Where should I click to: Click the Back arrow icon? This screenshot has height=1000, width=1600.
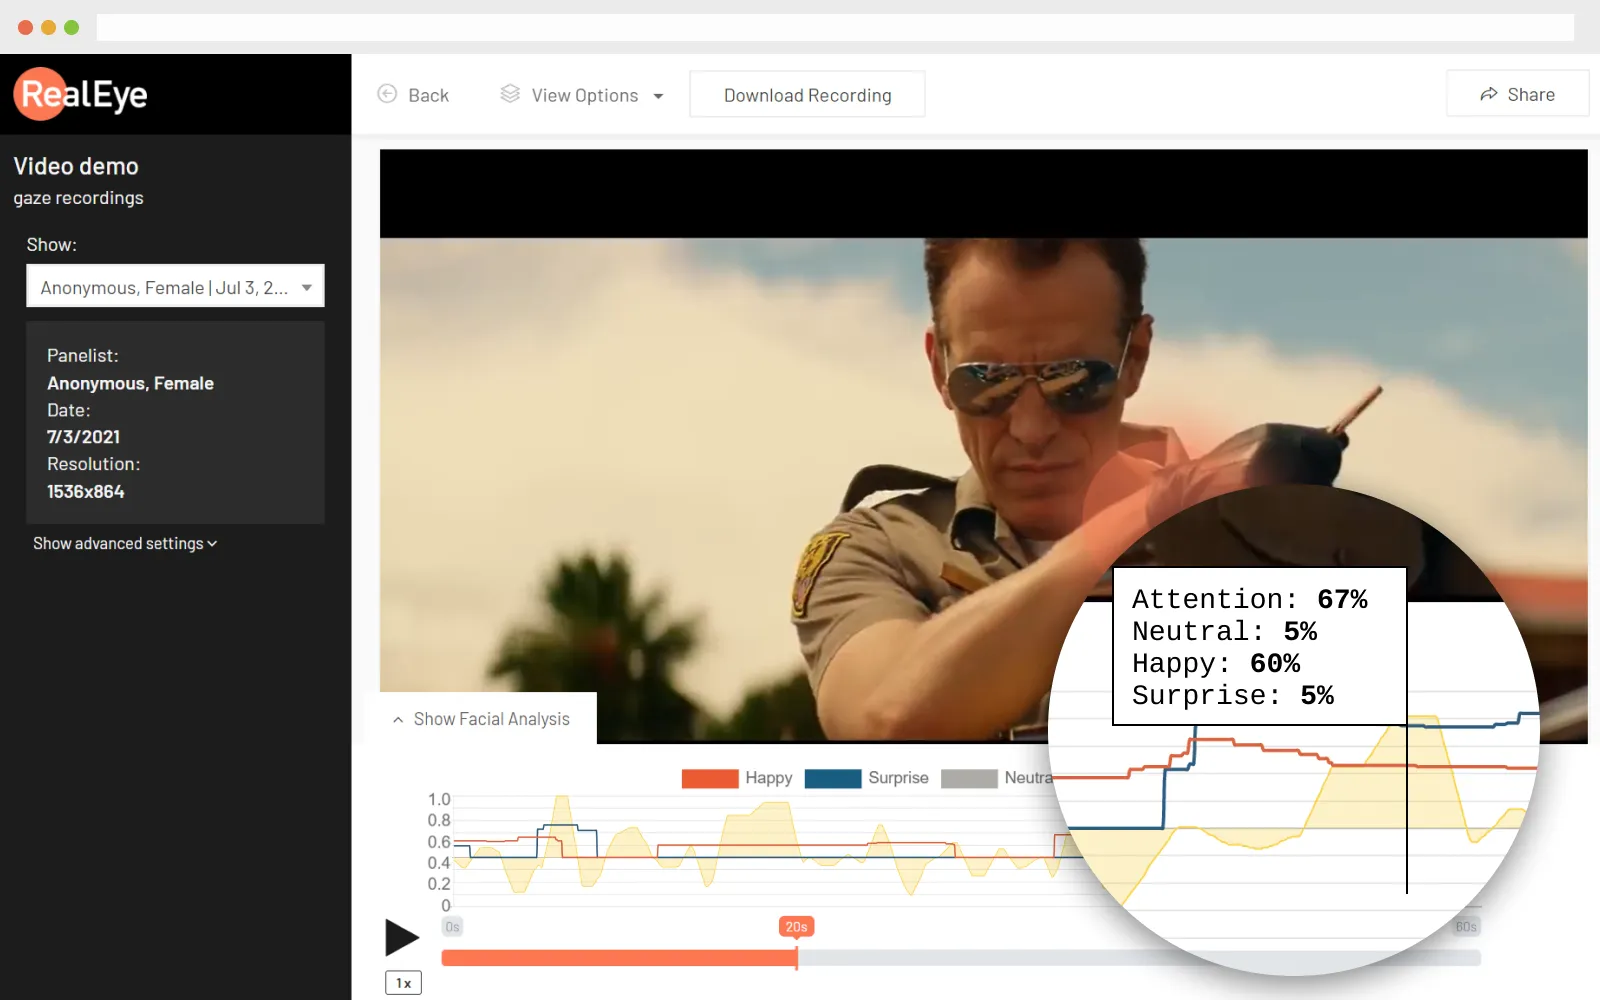click(x=387, y=94)
